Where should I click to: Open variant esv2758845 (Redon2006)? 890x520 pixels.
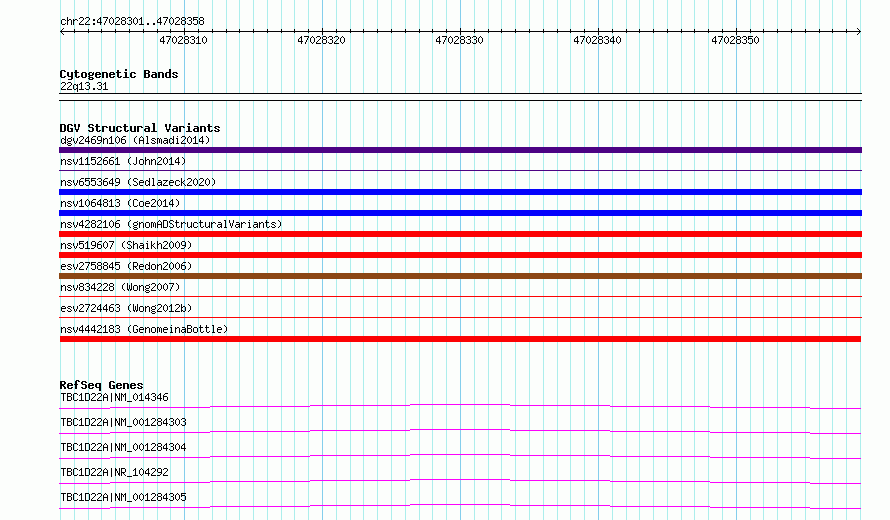tap(126, 266)
